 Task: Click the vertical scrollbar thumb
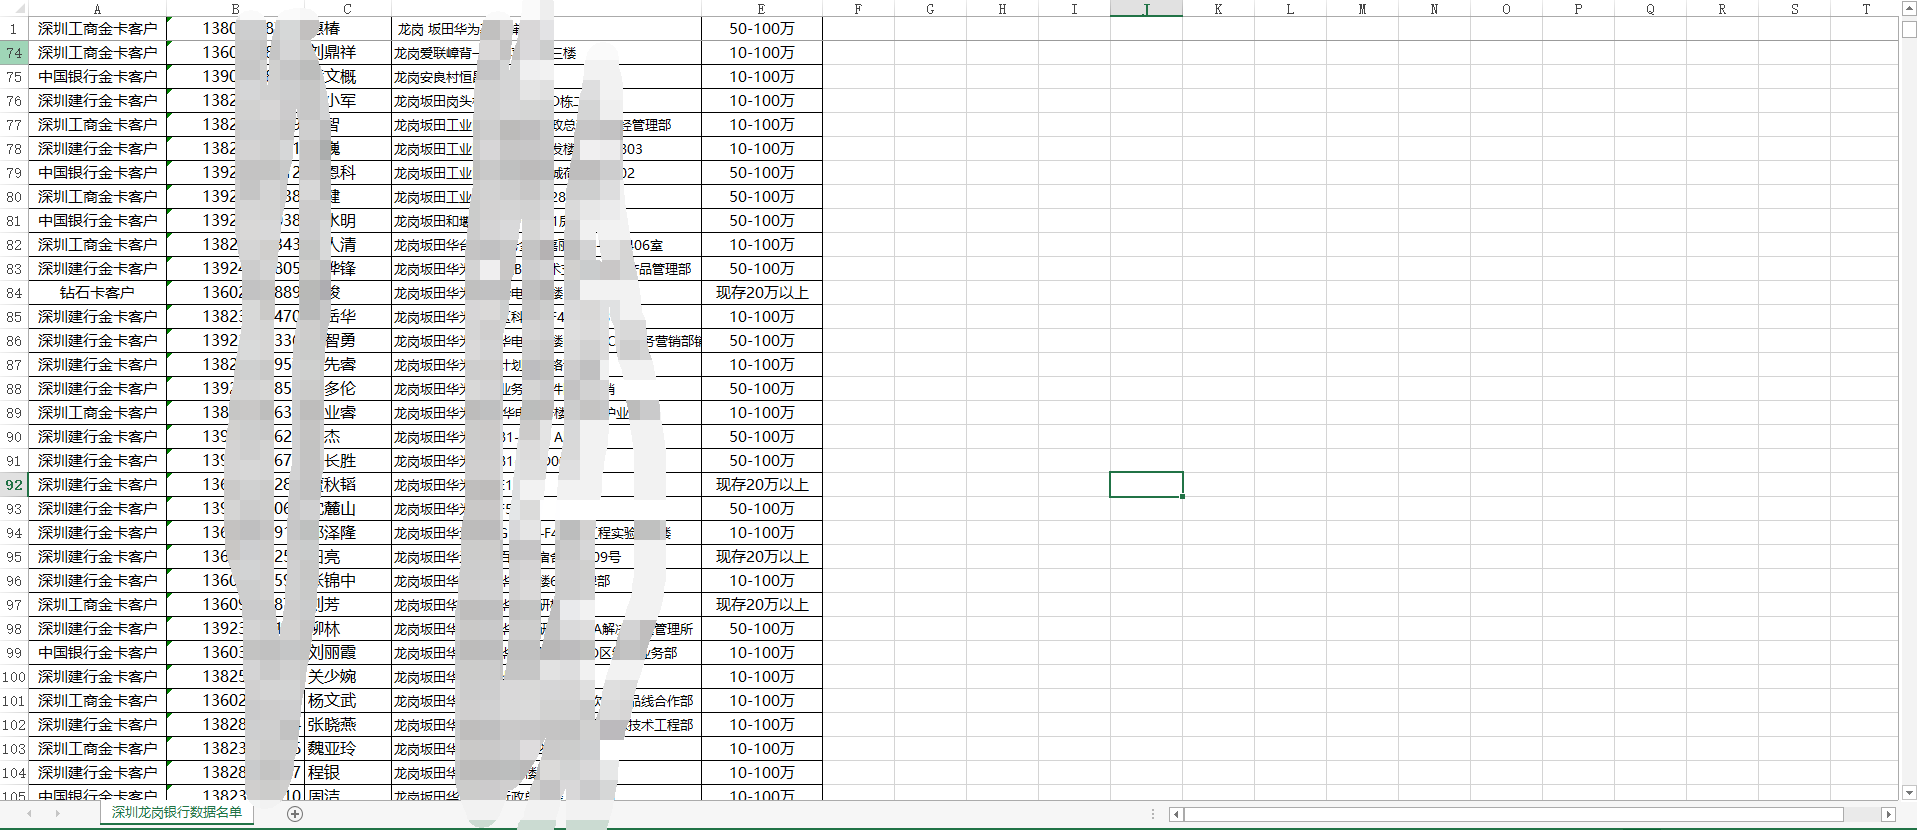[x=1908, y=28]
